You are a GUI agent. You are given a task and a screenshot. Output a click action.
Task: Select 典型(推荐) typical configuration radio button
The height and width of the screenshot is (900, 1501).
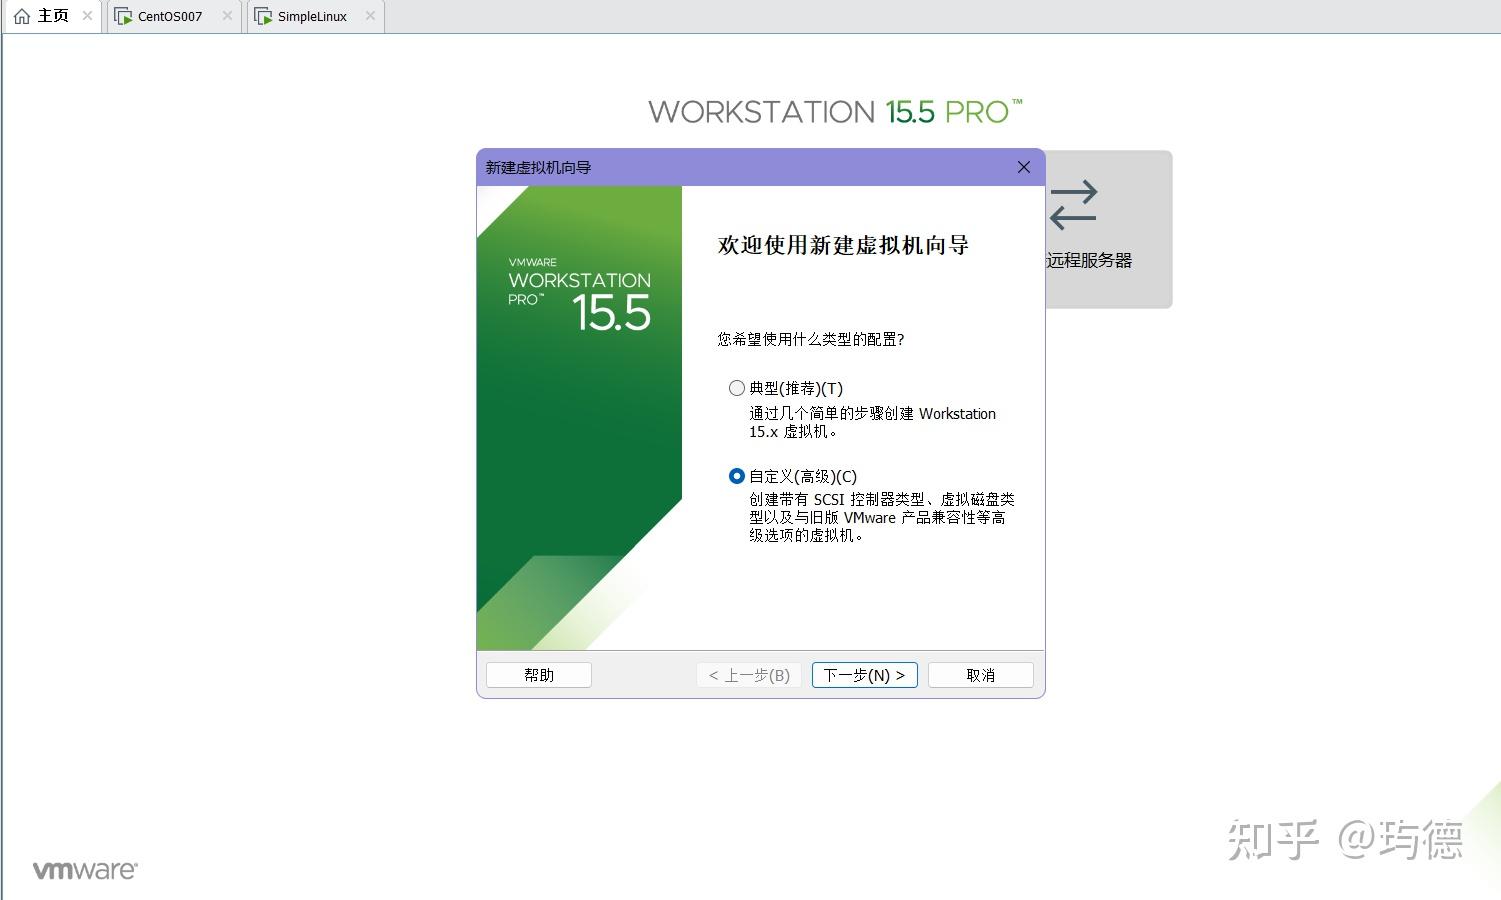737,388
